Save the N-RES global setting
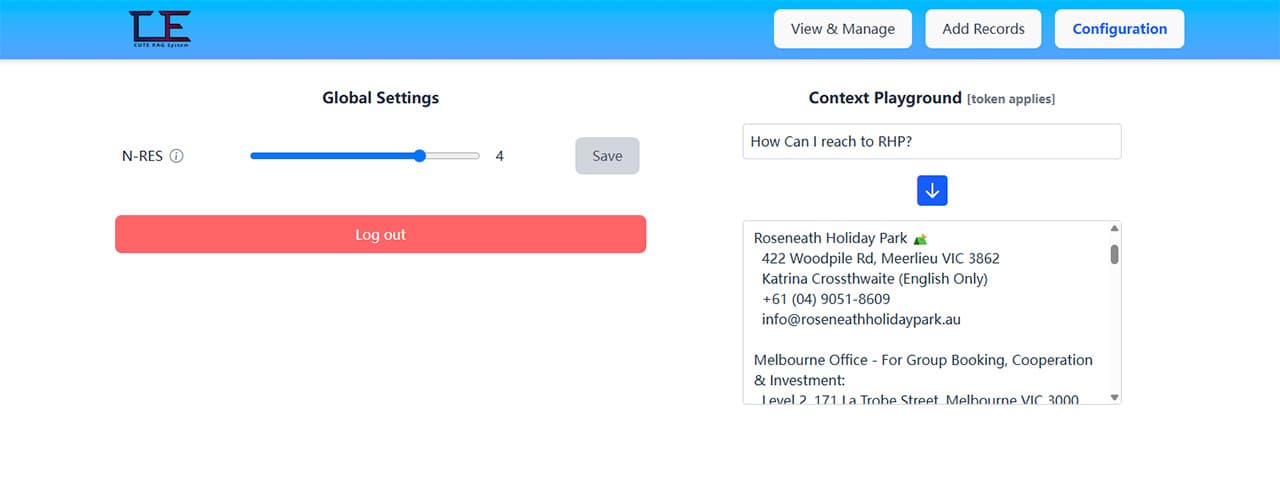 607,156
